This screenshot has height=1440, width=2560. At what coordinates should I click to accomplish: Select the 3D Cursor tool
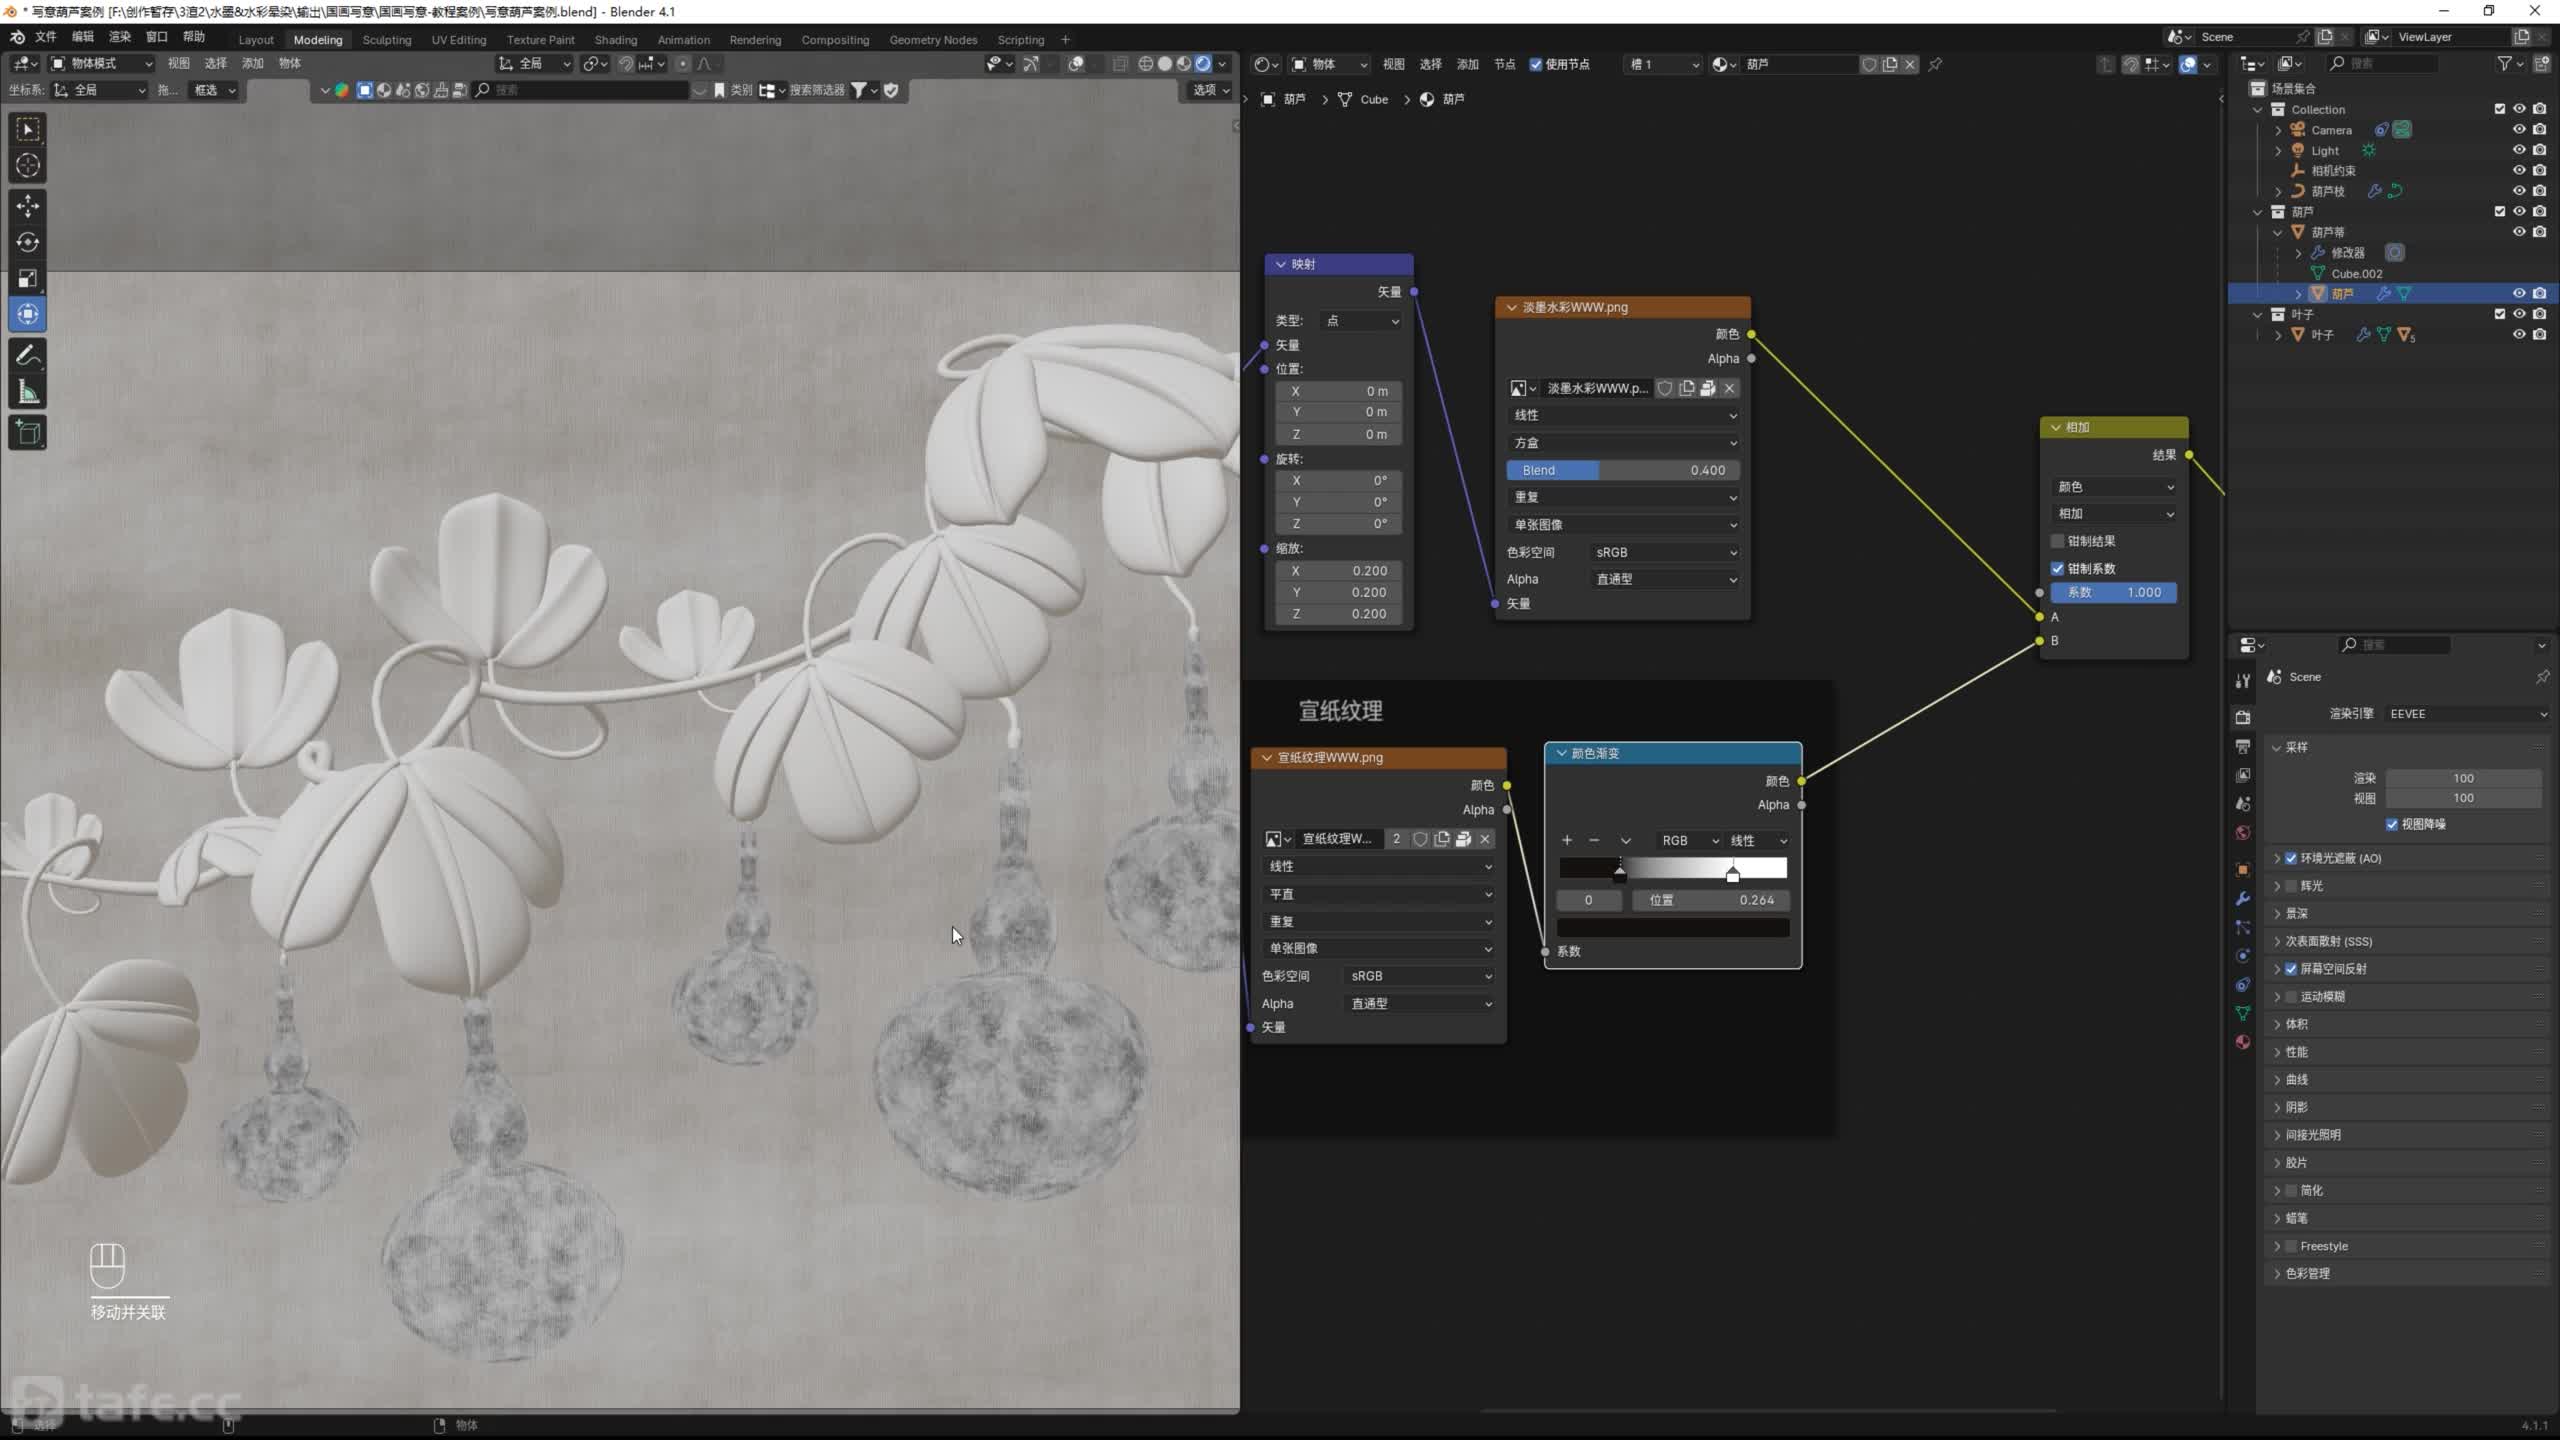tap(28, 165)
